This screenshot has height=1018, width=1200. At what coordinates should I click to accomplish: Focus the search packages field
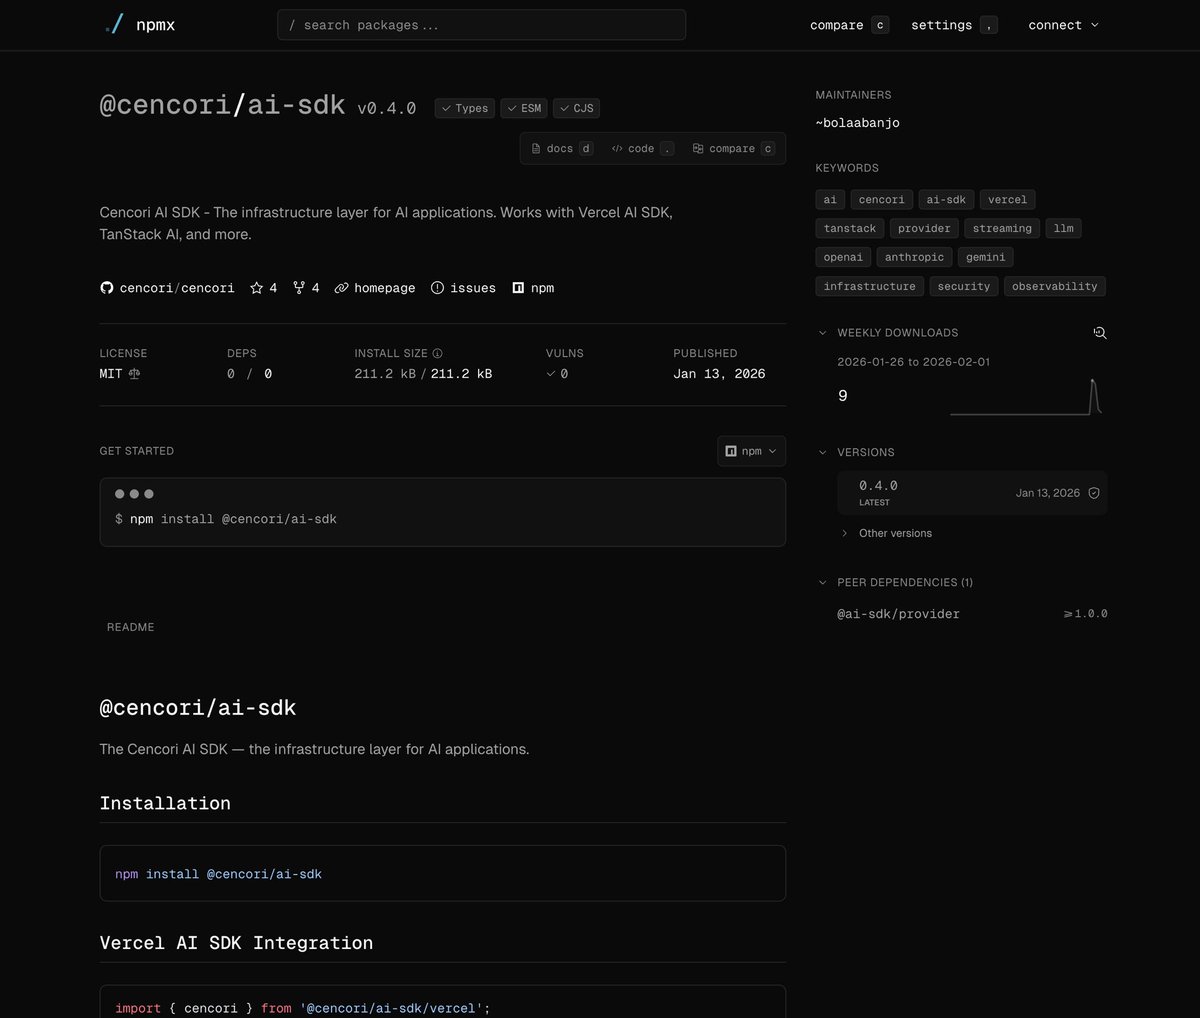coord(481,25)
